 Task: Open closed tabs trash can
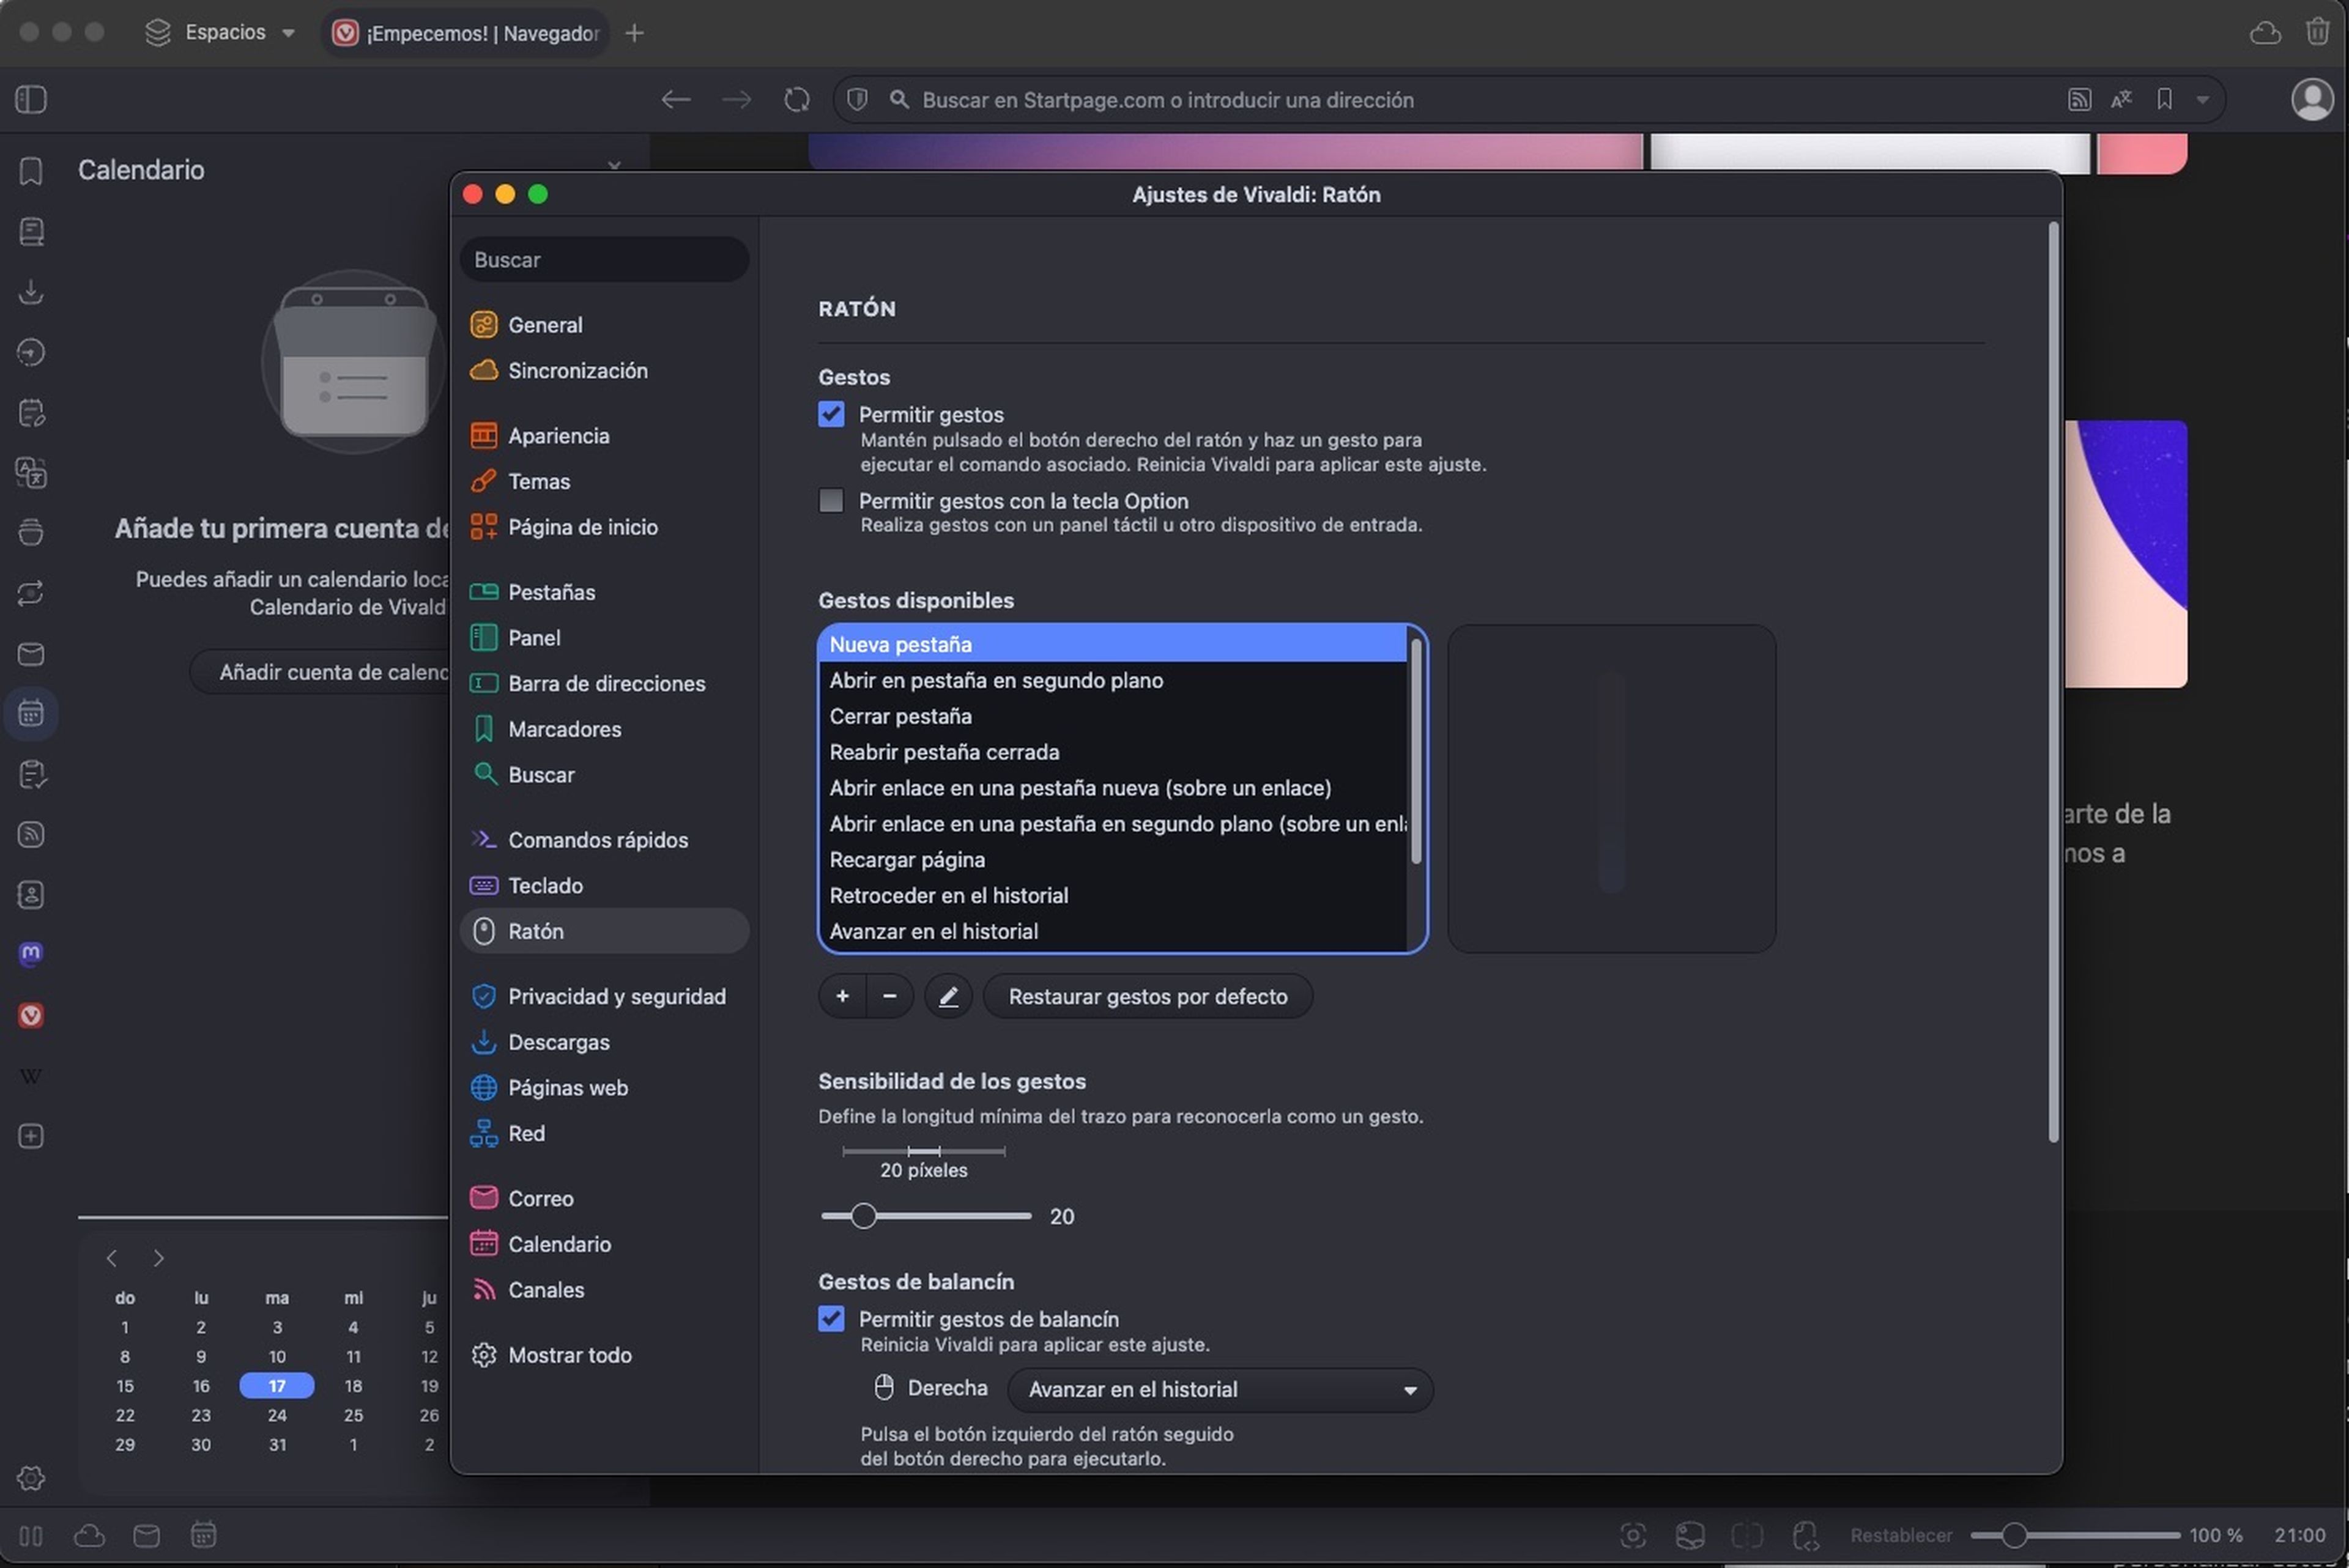coord(2318,32)
